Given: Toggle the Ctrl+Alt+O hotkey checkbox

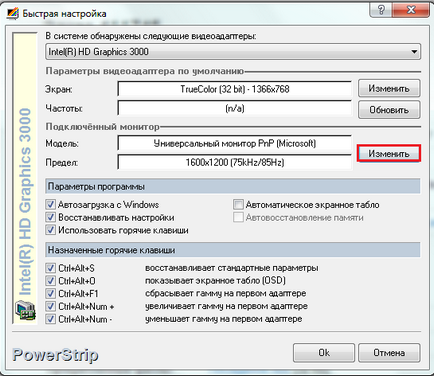Looking at the screenshot, I should pos(51,281).
